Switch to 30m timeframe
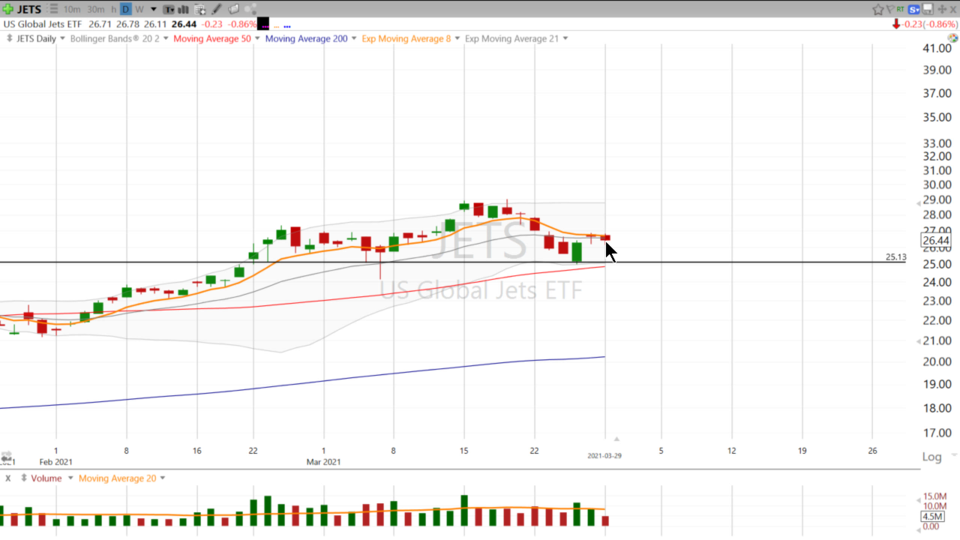This screenshot has width=960, height=540. click(x=96, y=9)
